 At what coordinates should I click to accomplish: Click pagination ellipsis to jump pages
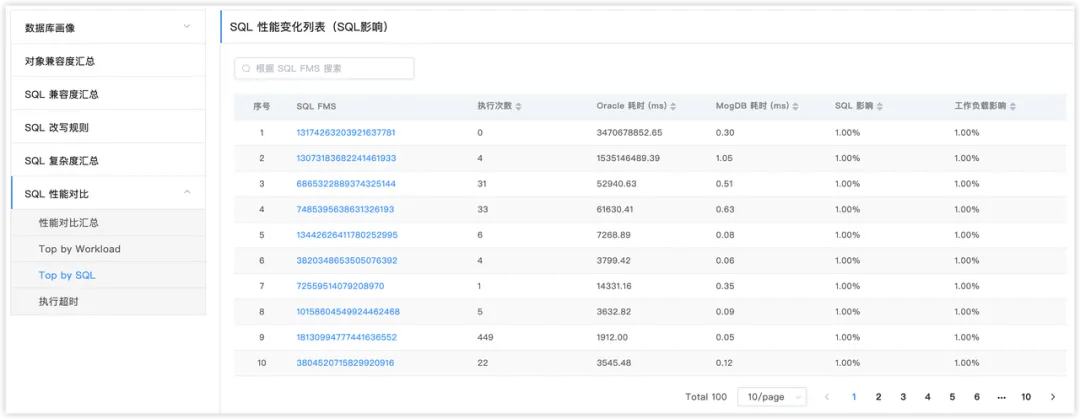point(1001,397)
